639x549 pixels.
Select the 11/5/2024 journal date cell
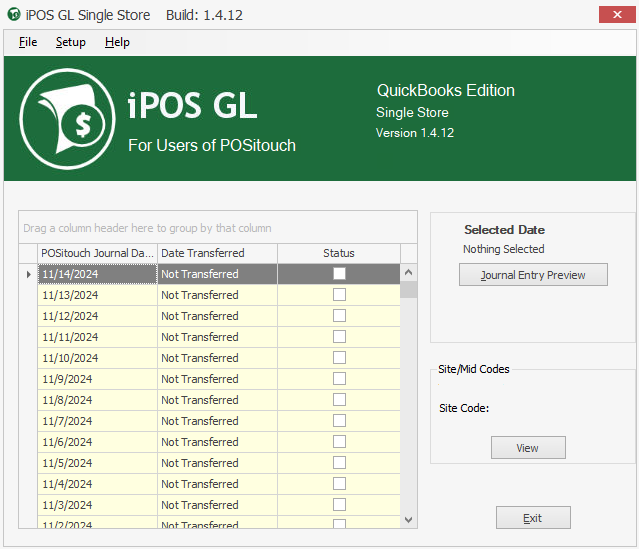(x=97, y=463)
